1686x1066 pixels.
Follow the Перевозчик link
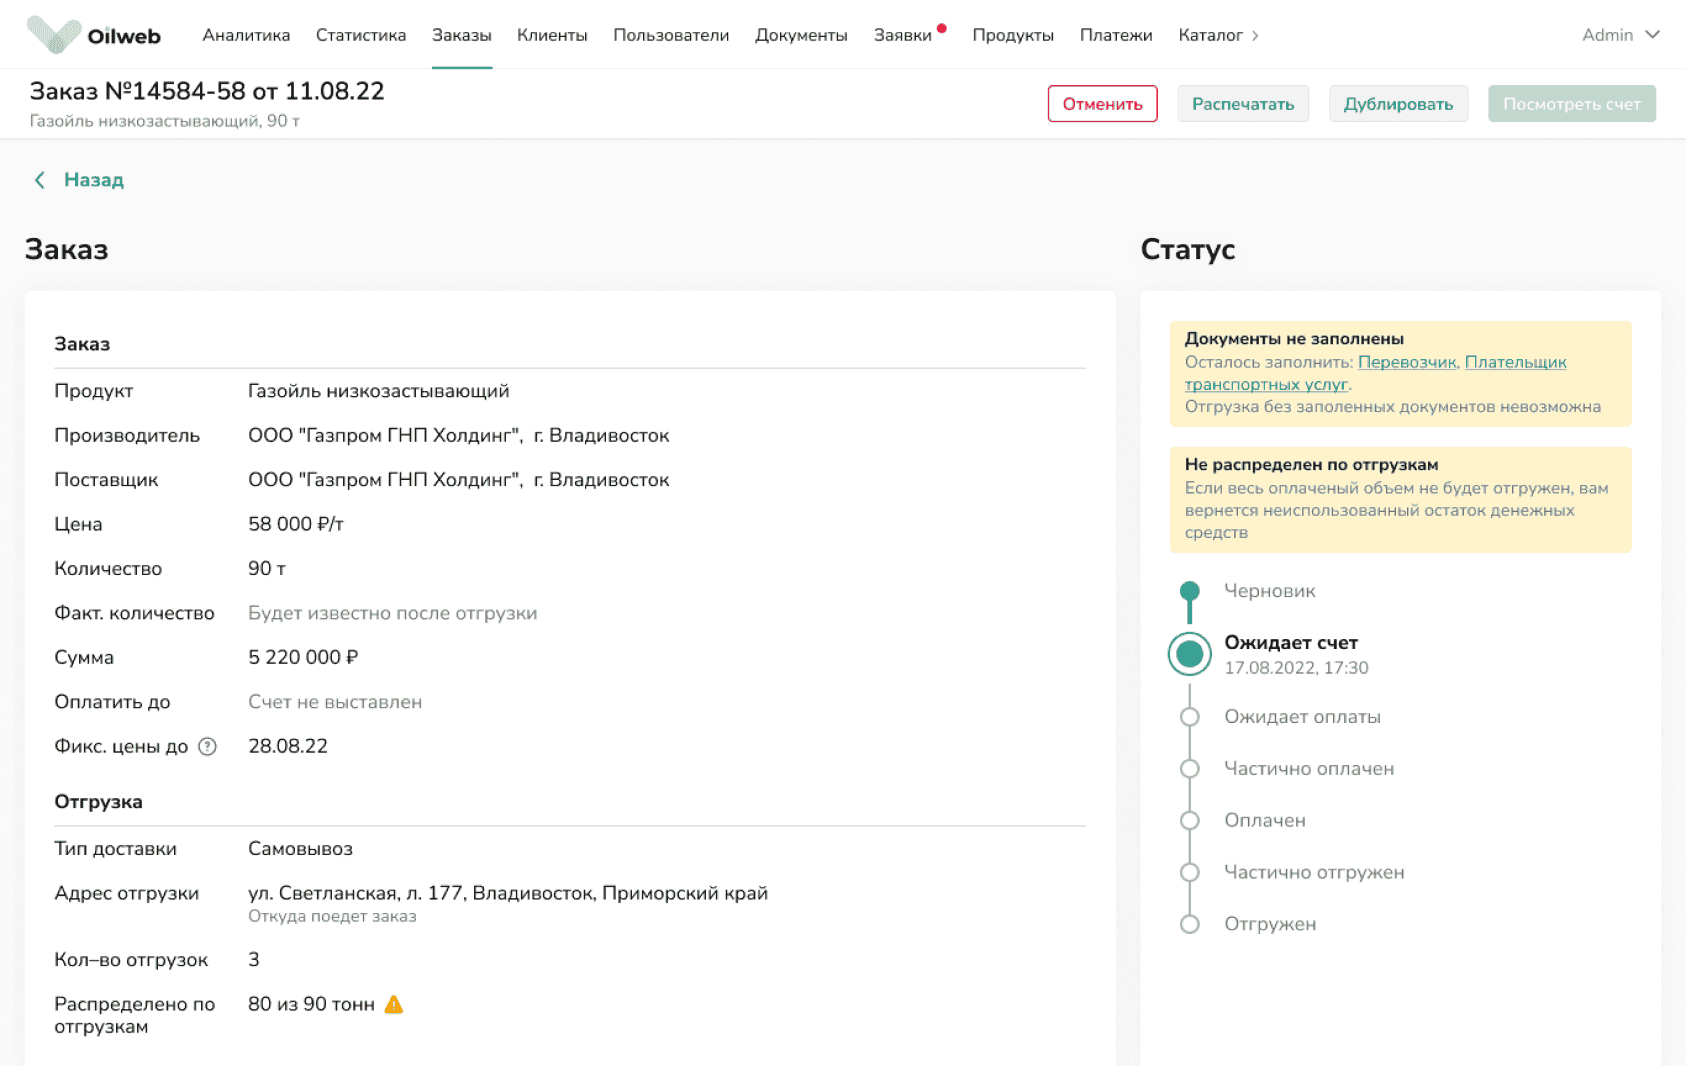click(x=1407, y=362)
